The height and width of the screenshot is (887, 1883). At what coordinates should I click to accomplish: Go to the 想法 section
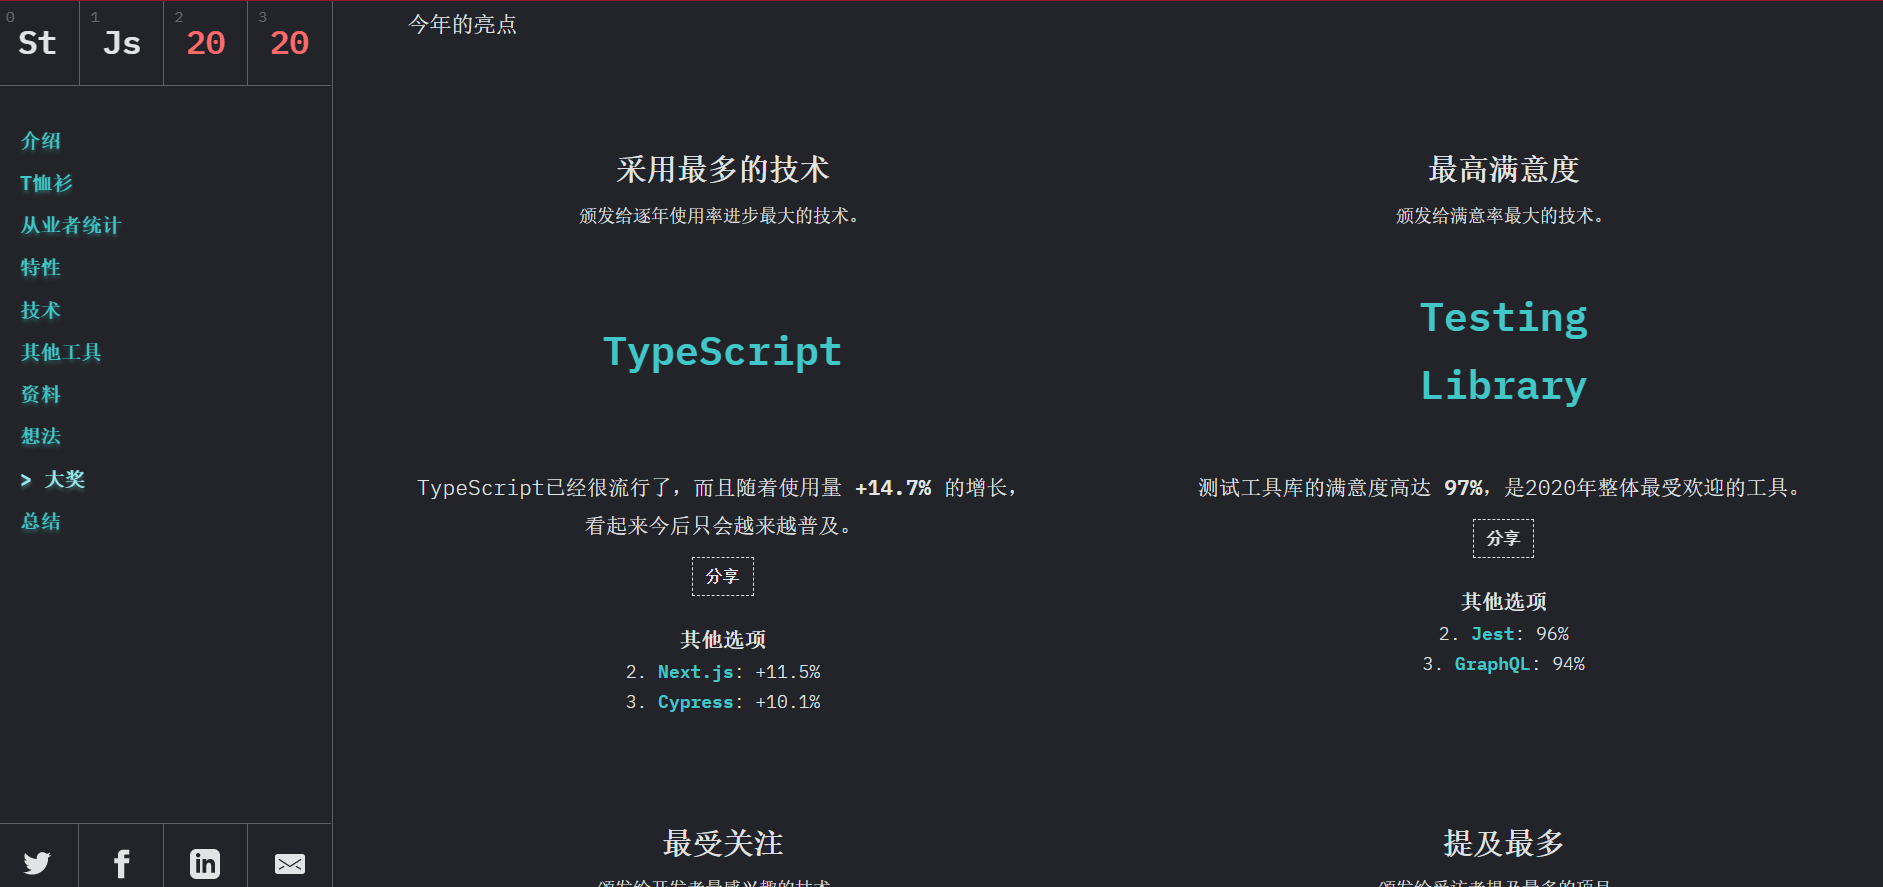41,436
